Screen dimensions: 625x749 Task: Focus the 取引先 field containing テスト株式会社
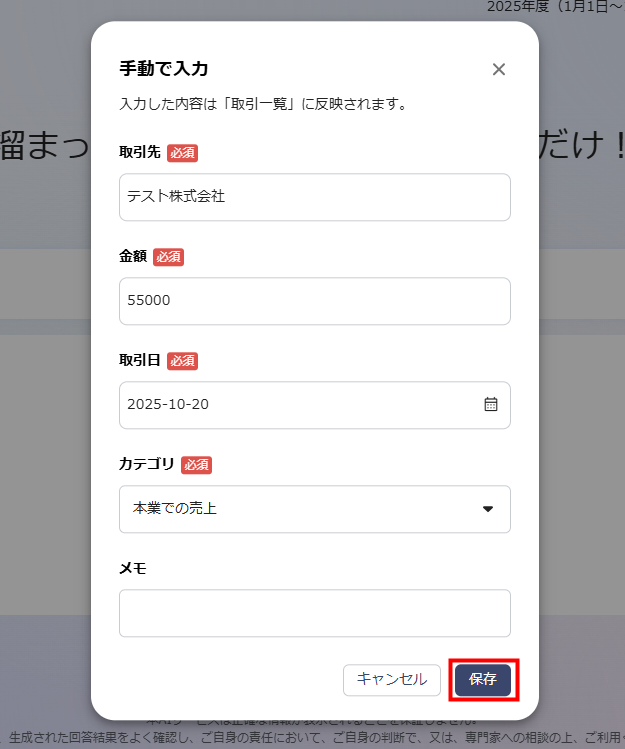[314, 197]
